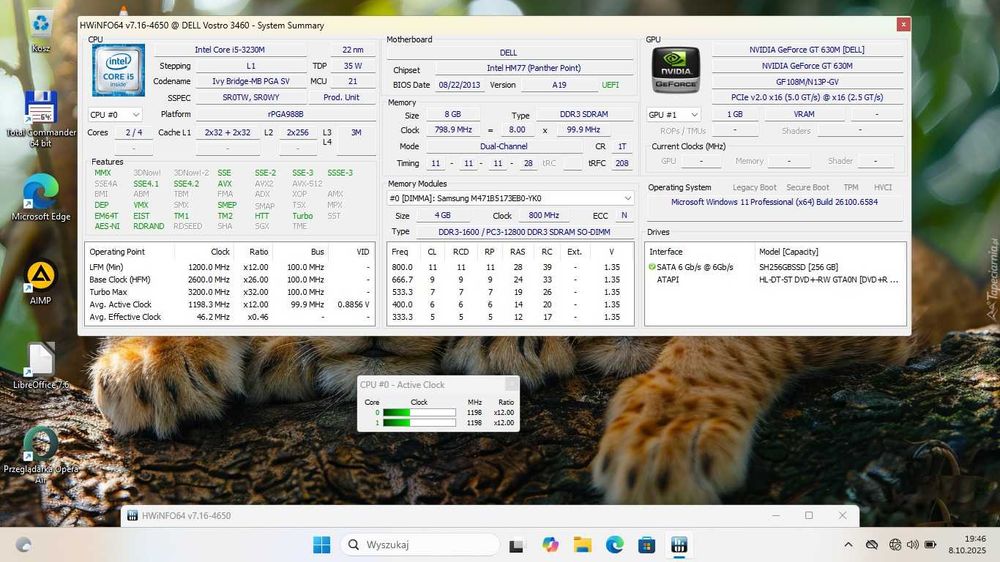Viewport: 1000px width, 562px height.
Task: Expand the CPU #0 selector dropdown
Action: pos(115,115)
